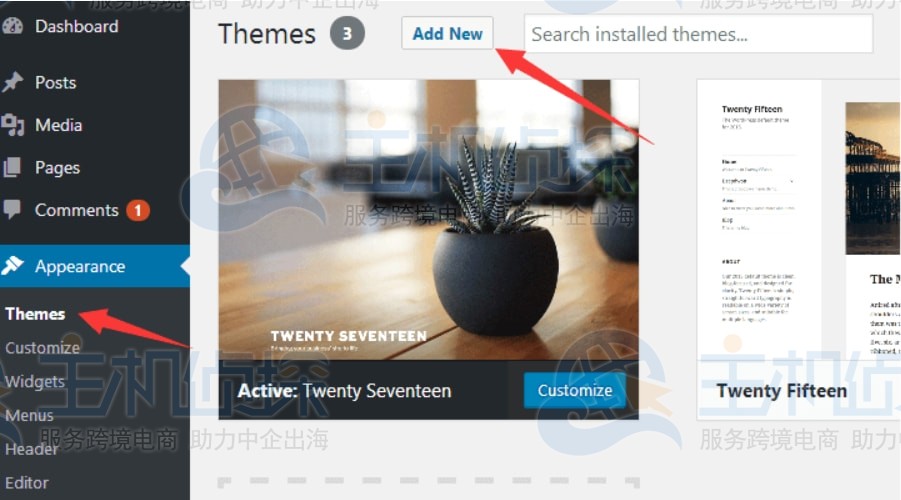Viewport: 901px width, 500px height.
Task: Click the themes count badge 3
Action: coord(347,33)
